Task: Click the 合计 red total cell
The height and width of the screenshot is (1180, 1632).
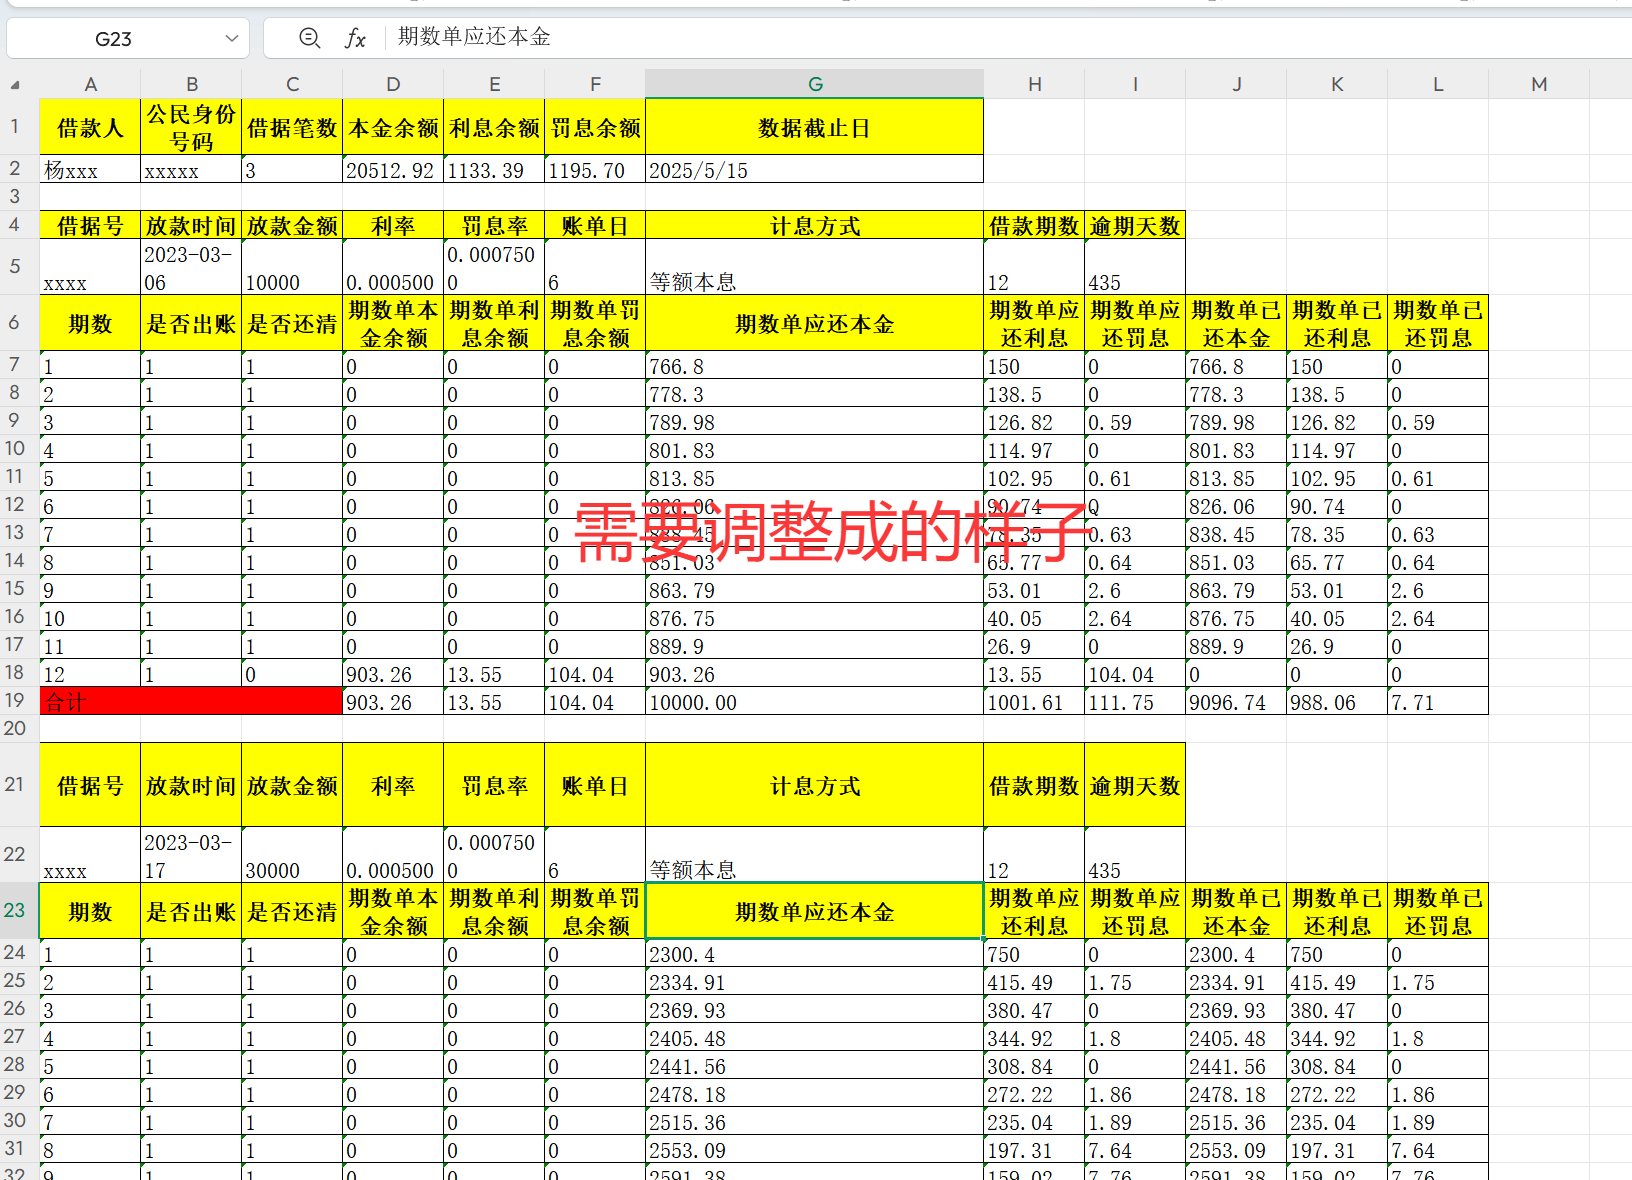Action: coord(190,701)
